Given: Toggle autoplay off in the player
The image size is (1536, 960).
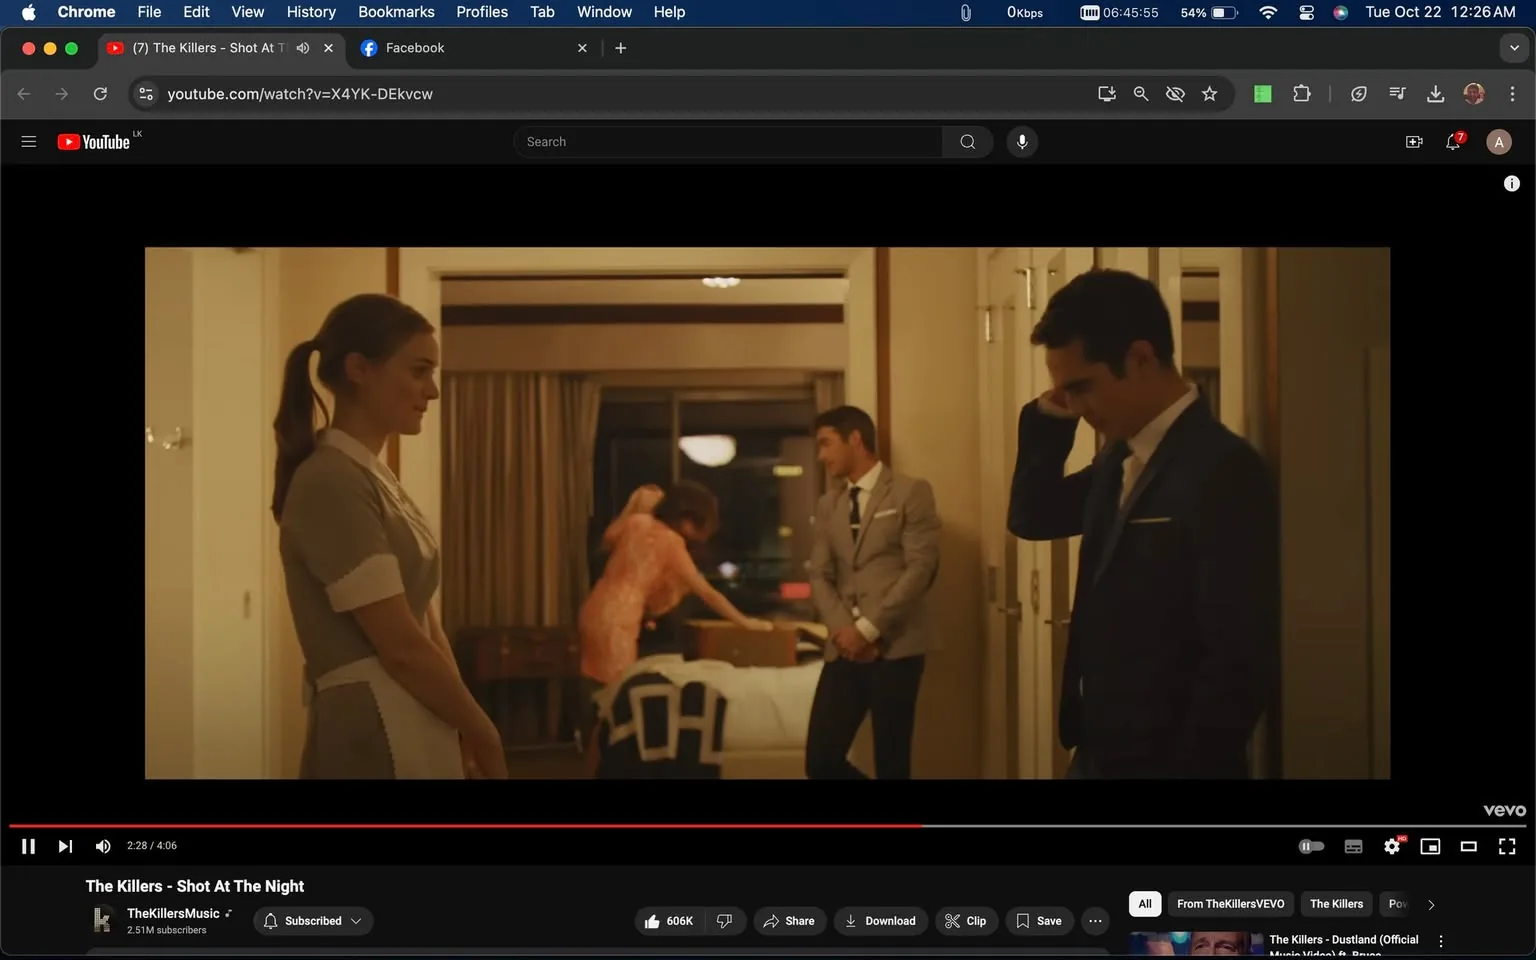Looking at the screenshot, I should 1311,846.
